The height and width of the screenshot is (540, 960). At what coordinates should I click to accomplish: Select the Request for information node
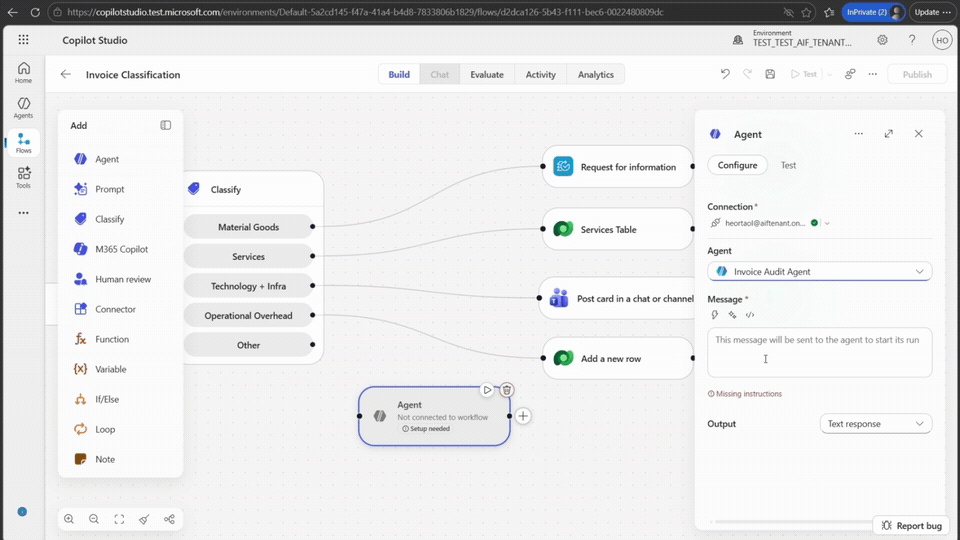(618, 167)
